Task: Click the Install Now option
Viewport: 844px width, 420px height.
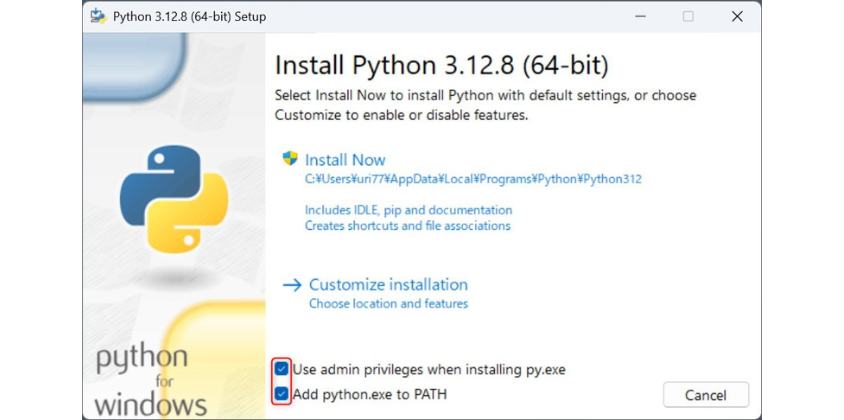Action: click(x=345, y=160)
